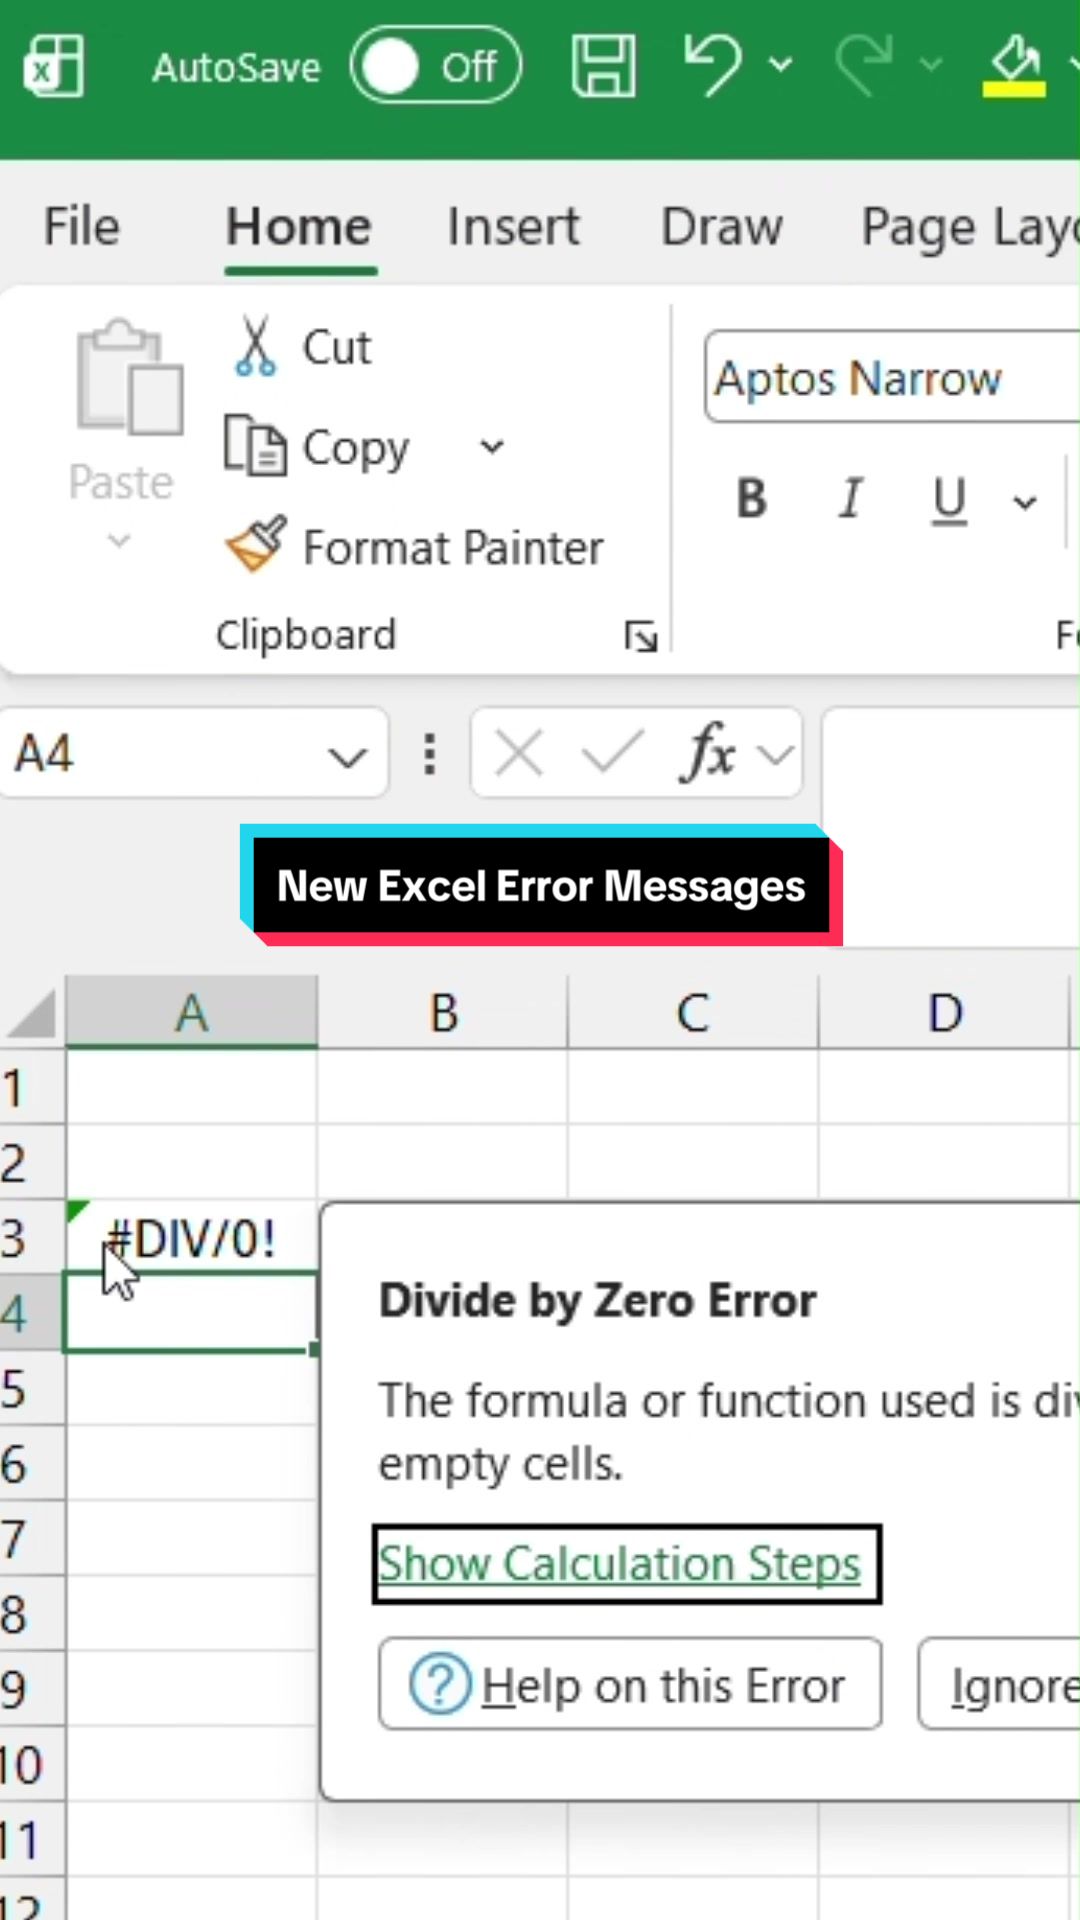Toggle Italic formatting
Image resolution: width=1080 pixels, height=1920 pixels.
pos(851,498)
